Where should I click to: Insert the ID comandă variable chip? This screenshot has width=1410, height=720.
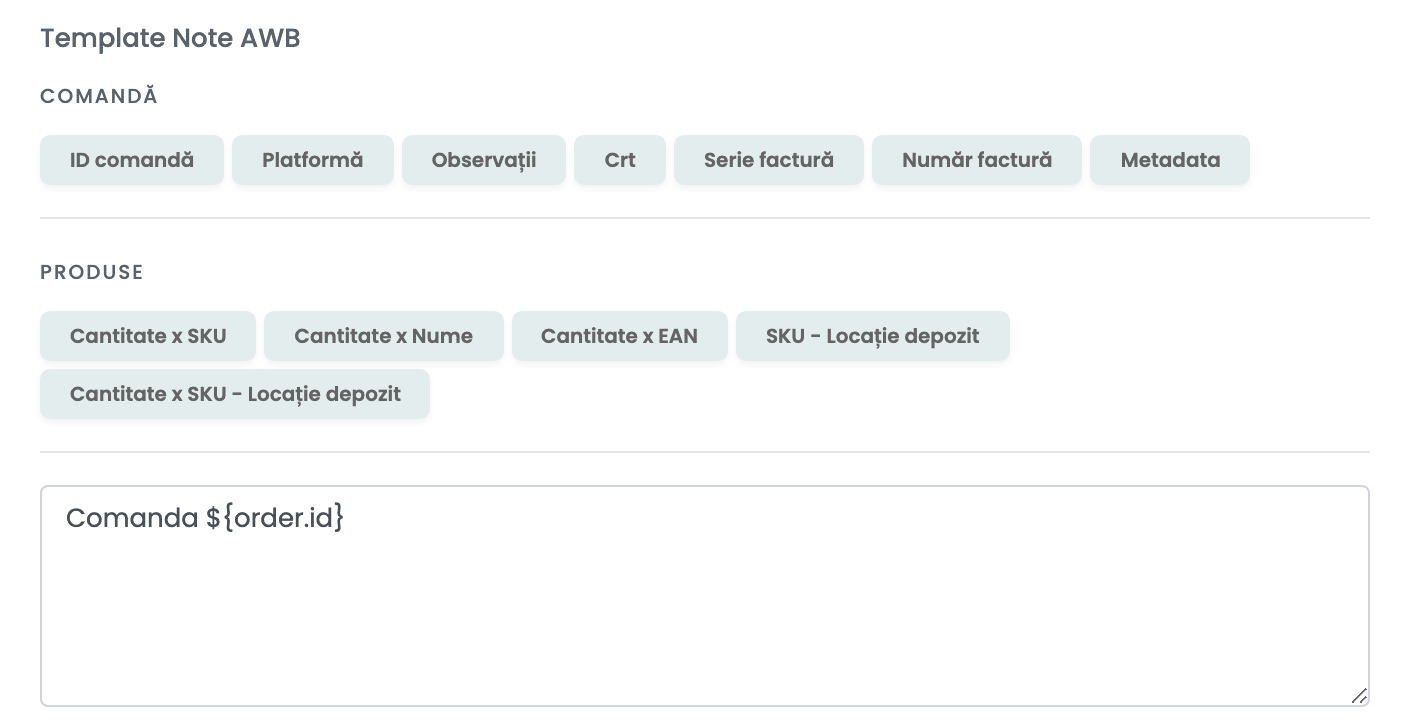click(x=132, y=160)
